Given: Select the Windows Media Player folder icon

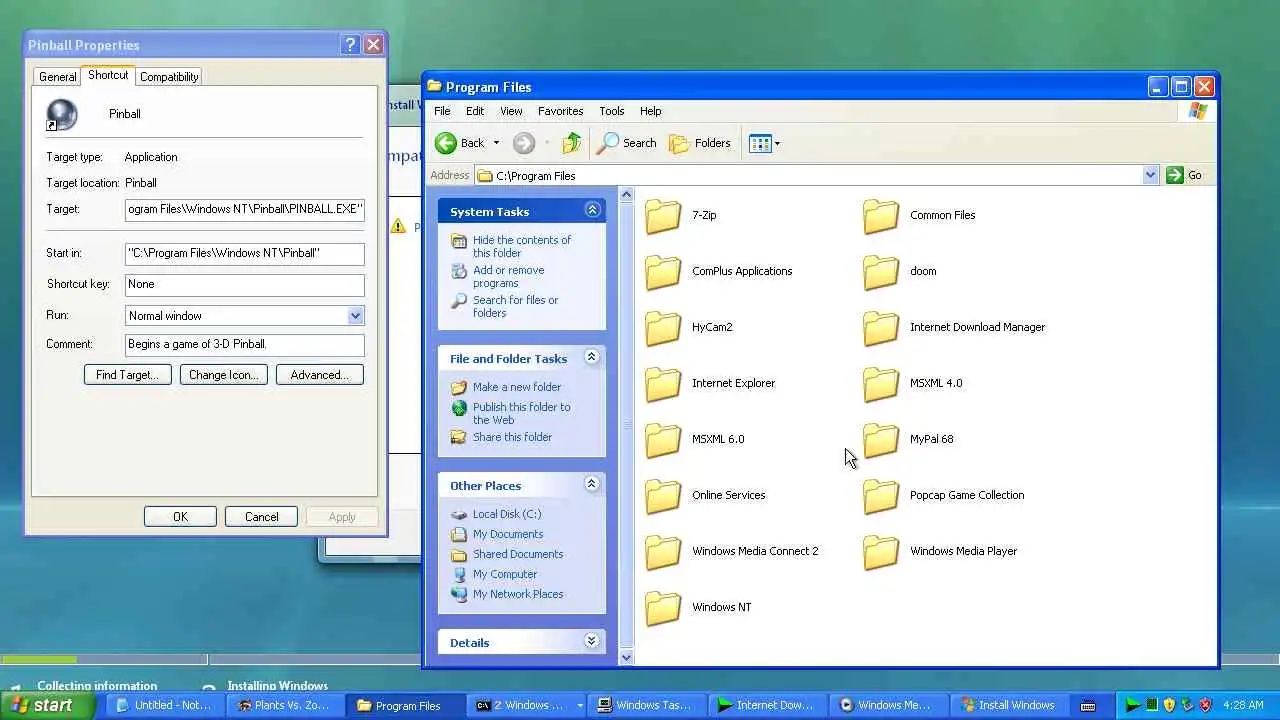Looking at the screenshot, I should pyautogui.click(x=881, y=551).
